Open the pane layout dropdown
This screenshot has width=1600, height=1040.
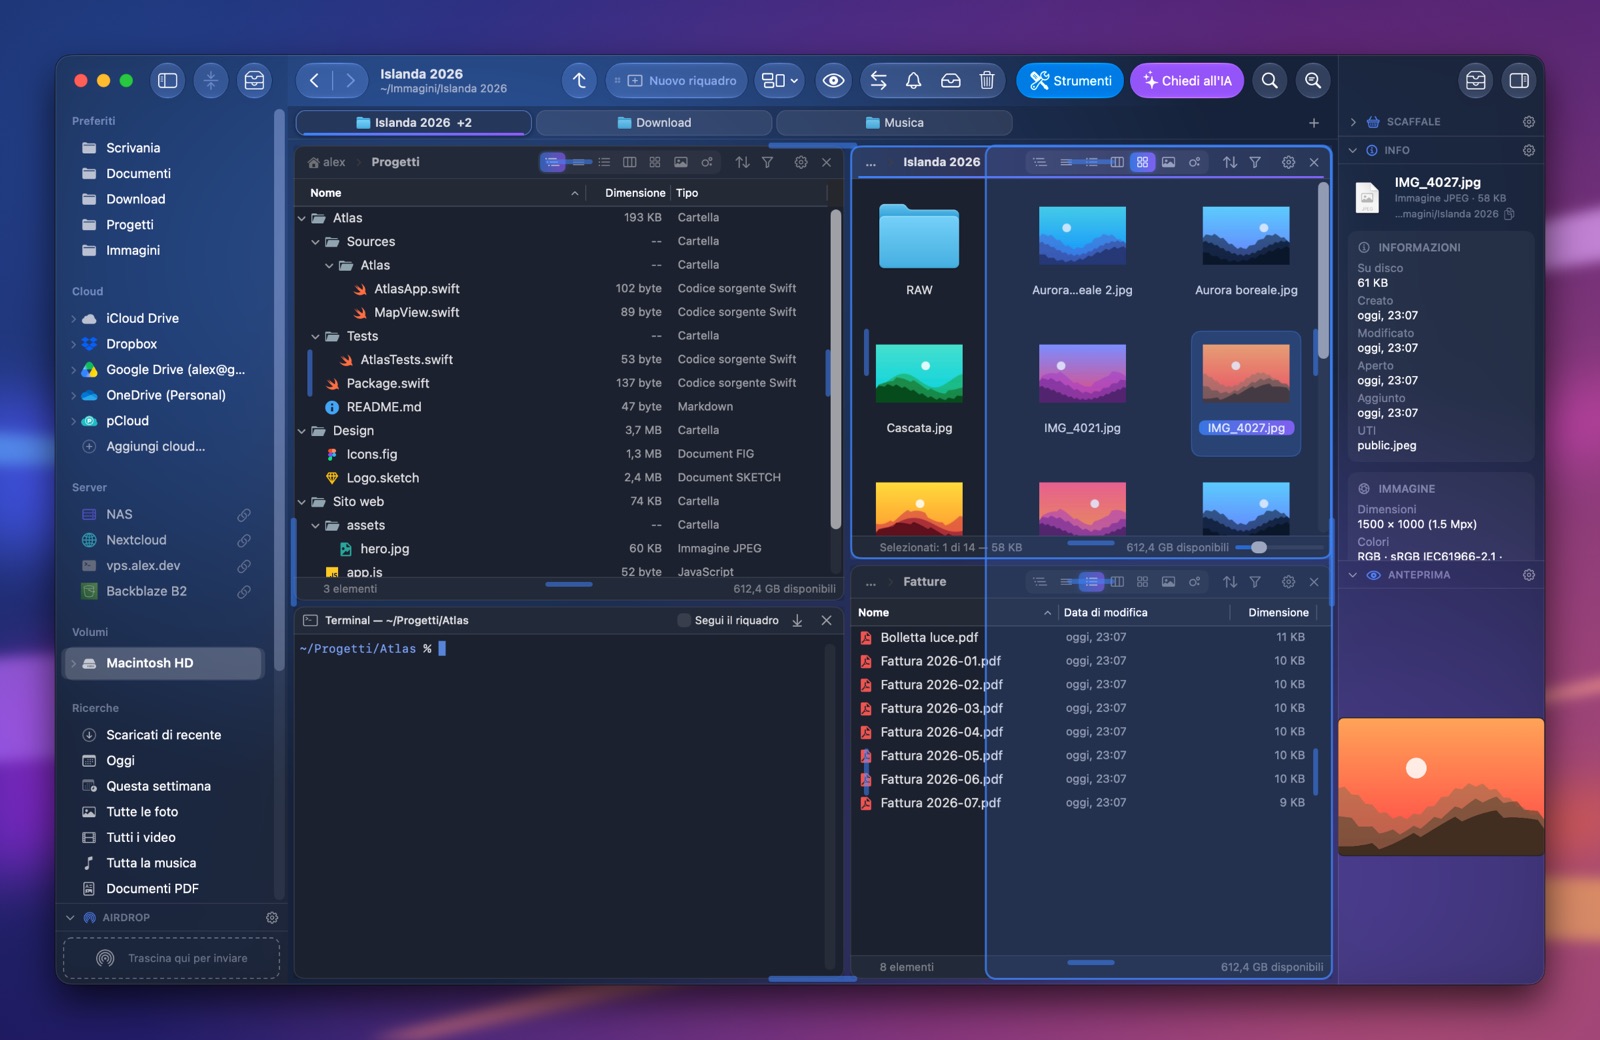780,81
